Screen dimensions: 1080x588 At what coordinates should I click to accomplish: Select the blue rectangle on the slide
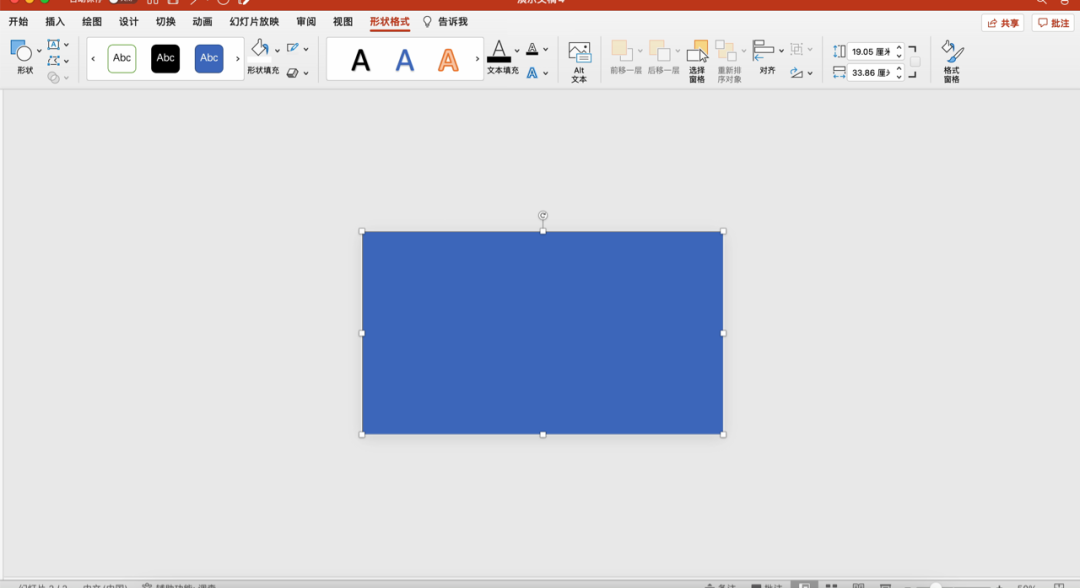point(543,333)
